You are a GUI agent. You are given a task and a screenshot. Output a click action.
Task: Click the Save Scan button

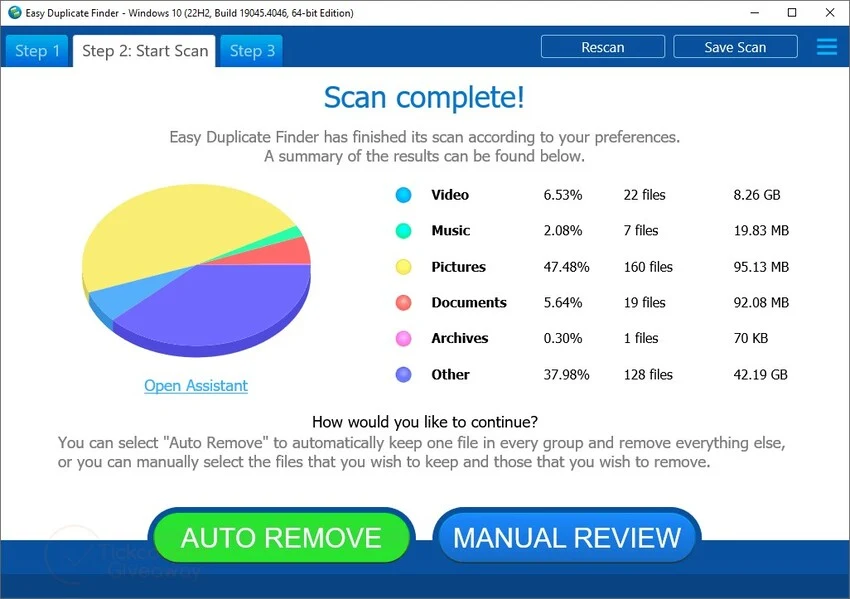coord(735,47)
